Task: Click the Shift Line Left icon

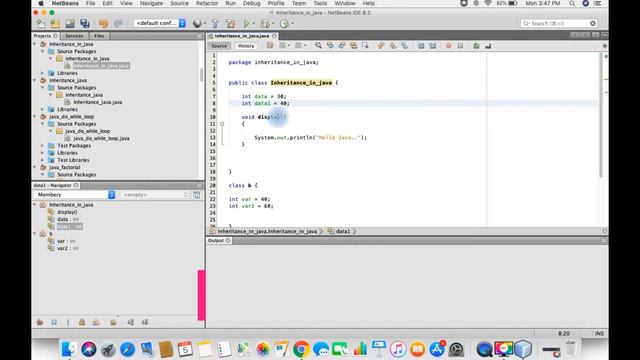Action: pos(421,46)
